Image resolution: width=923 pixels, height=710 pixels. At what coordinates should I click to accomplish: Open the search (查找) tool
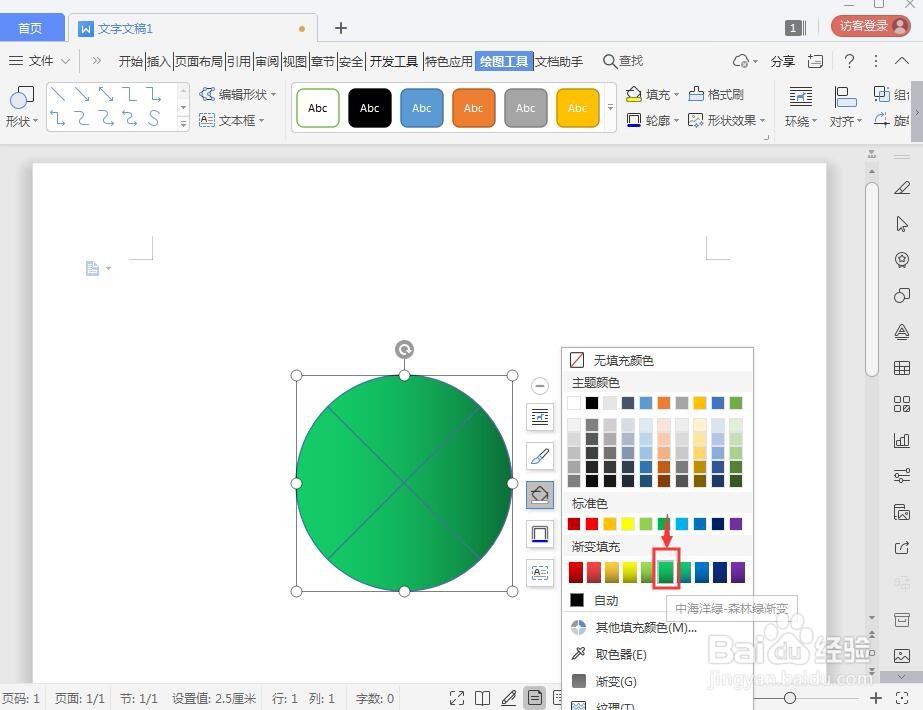pos(623,61)
